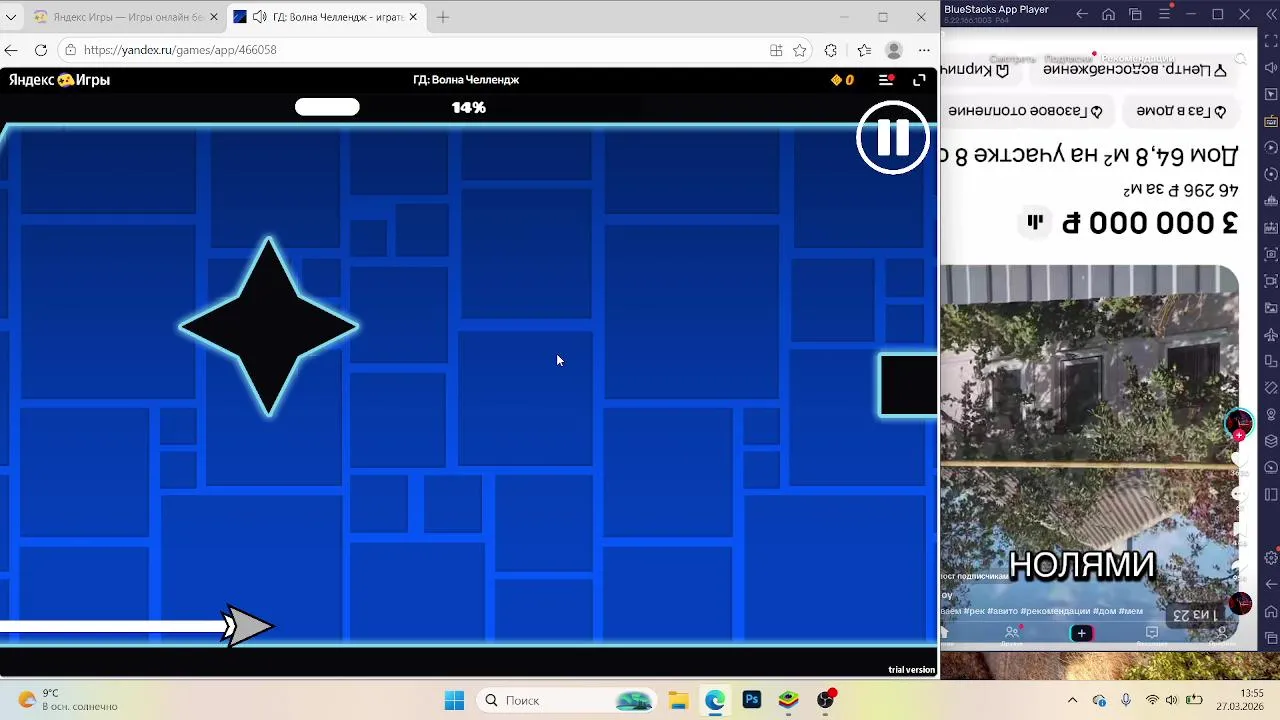Open TikTok inbox messages tab
The width and height of the screenshot is (1280, 720).
(x=1152, y=633)
